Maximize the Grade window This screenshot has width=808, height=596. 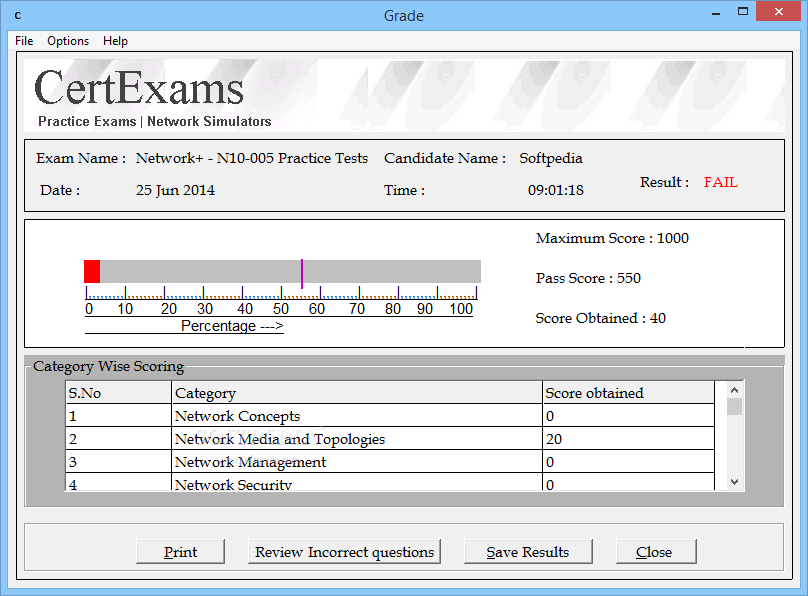tap(743, 12)
